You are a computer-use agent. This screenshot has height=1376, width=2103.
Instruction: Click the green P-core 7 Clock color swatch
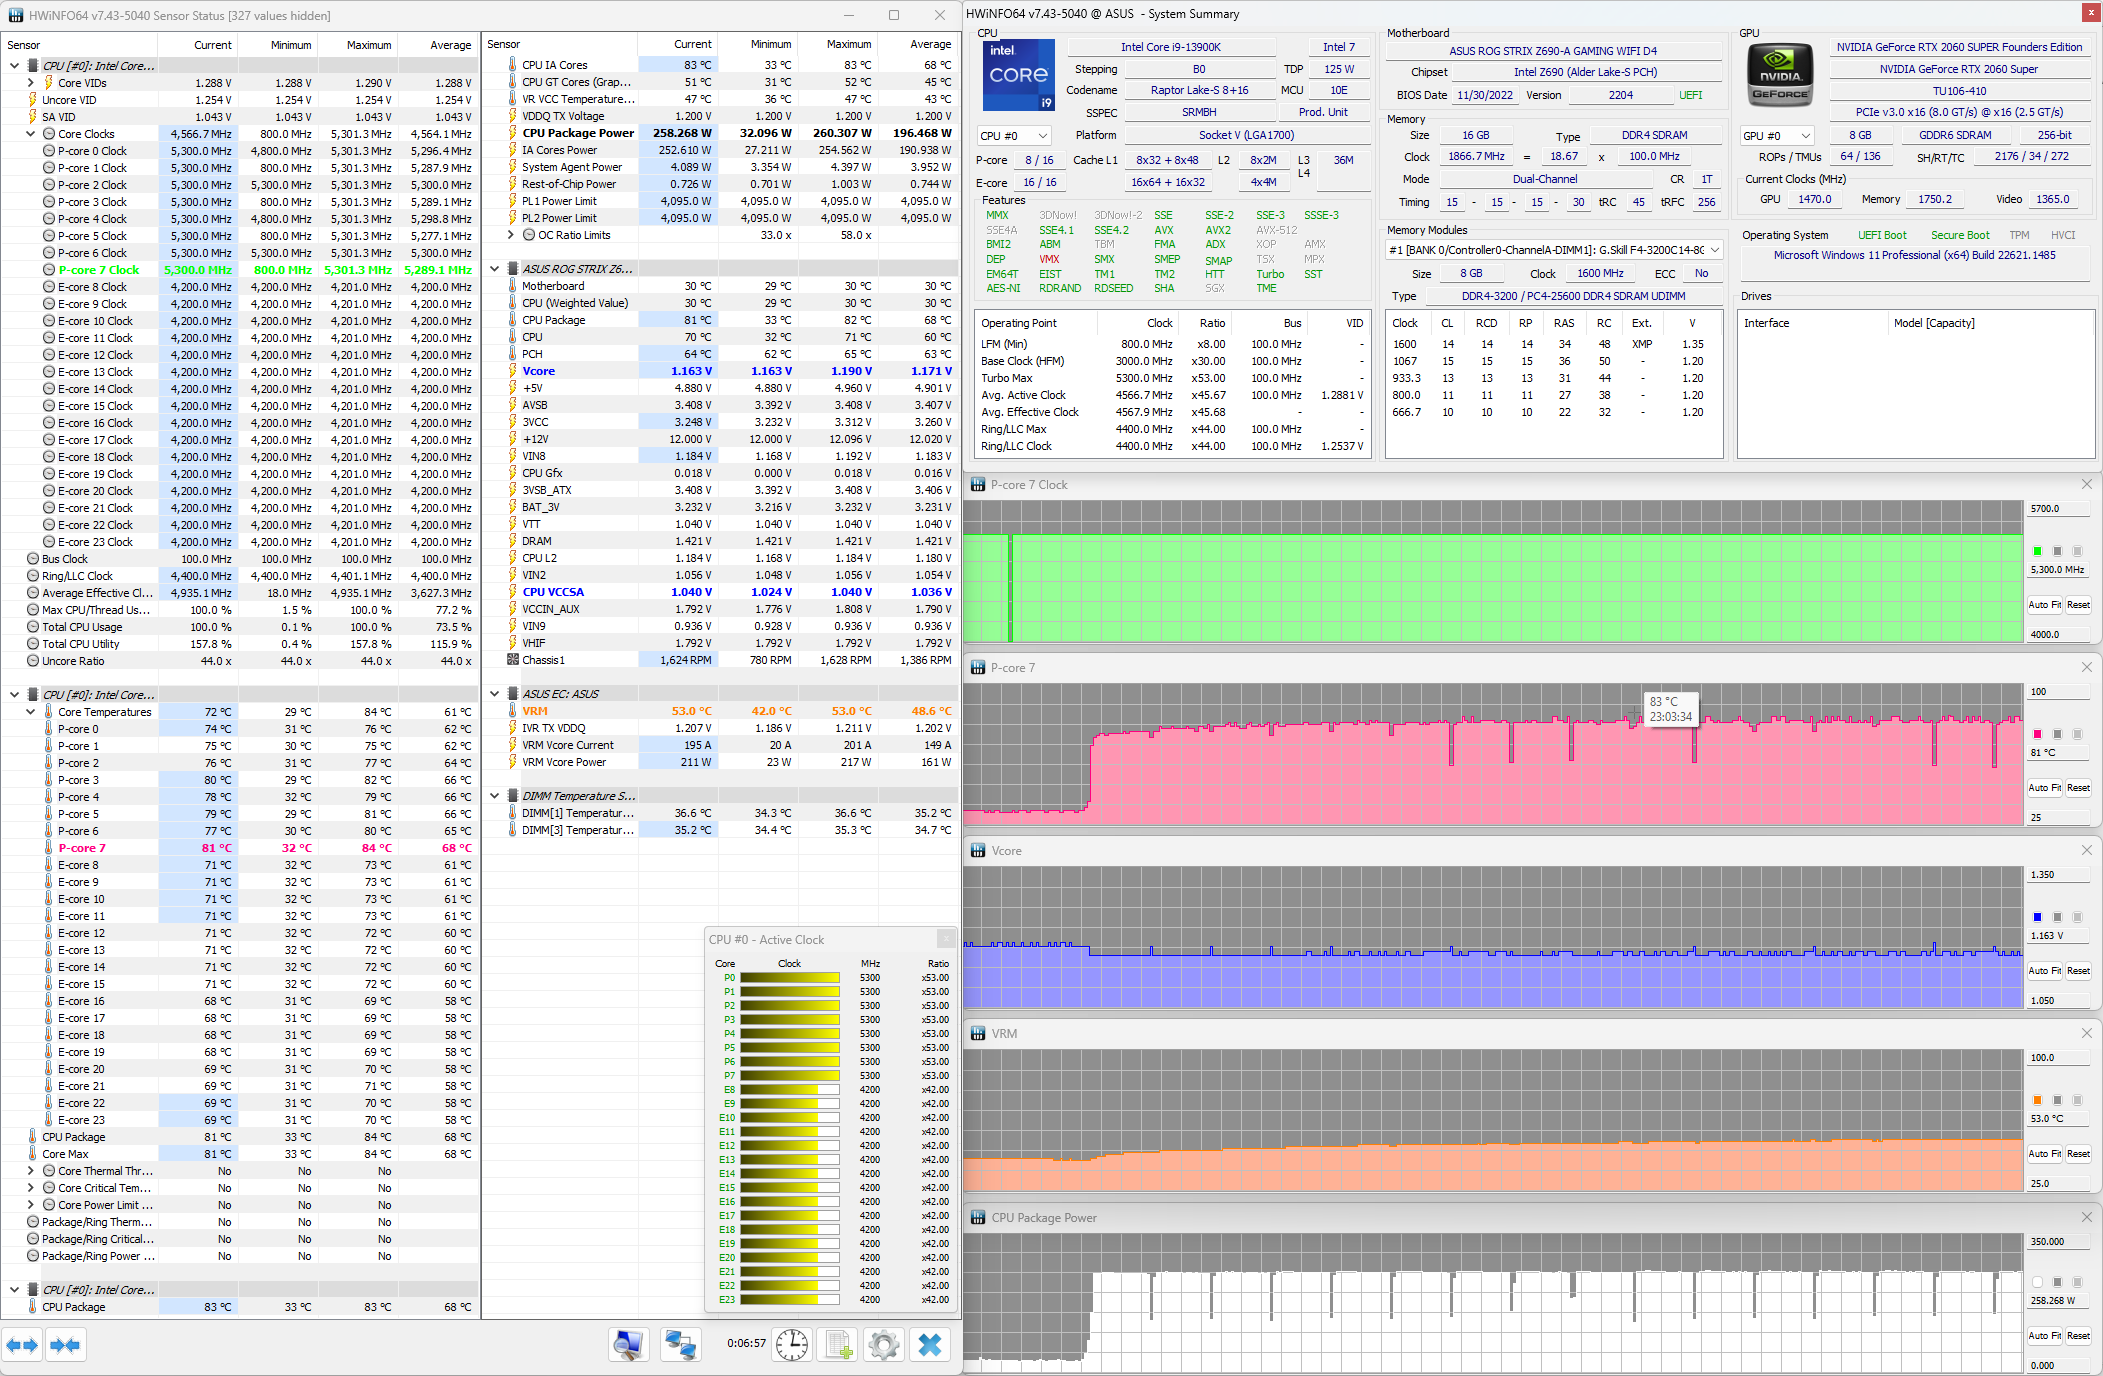(x=2037, y=551)
